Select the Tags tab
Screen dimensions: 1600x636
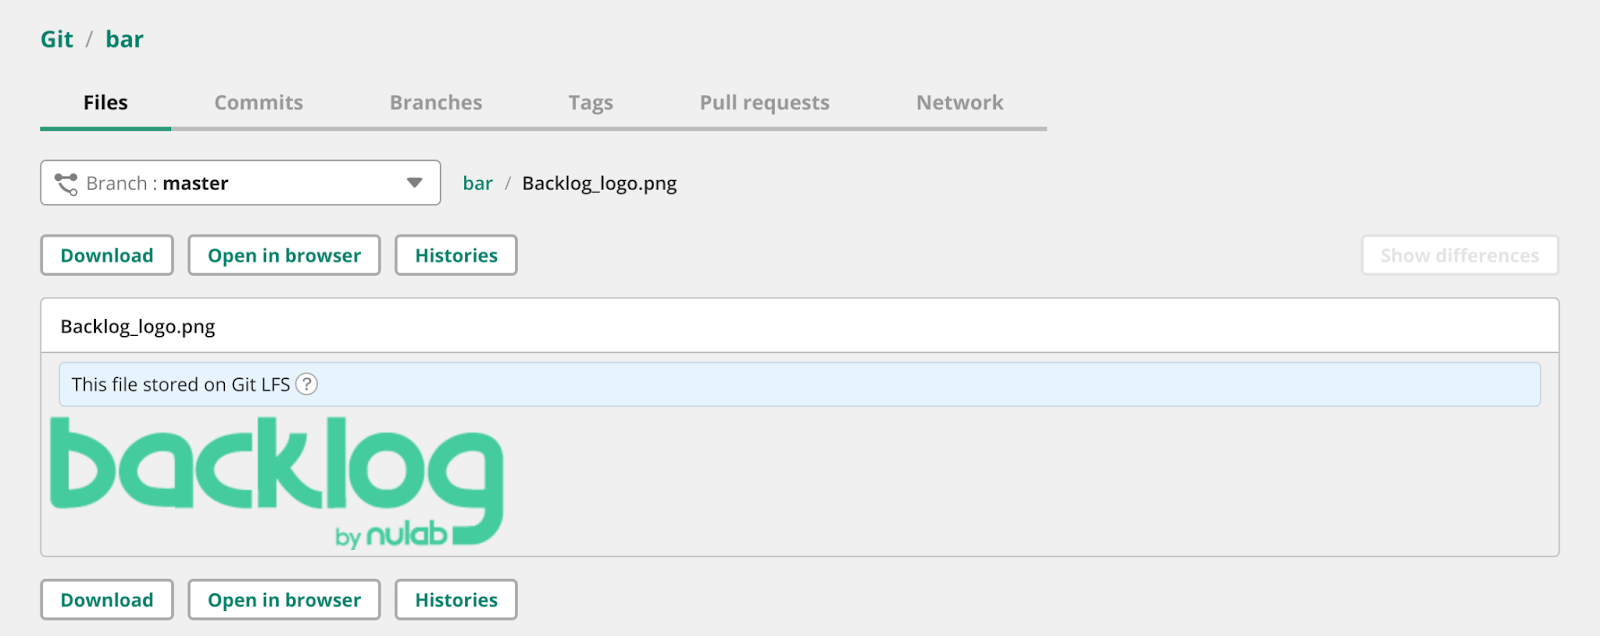[x=590, y=103]
